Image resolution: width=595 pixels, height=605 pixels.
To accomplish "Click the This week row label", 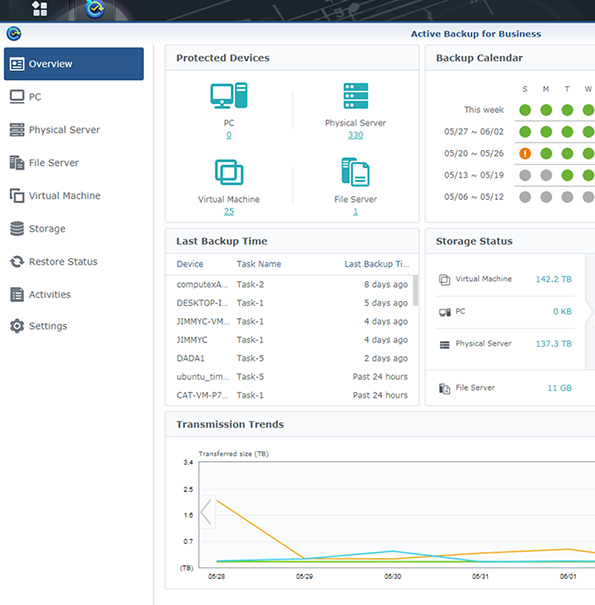I will coord(484,110).
